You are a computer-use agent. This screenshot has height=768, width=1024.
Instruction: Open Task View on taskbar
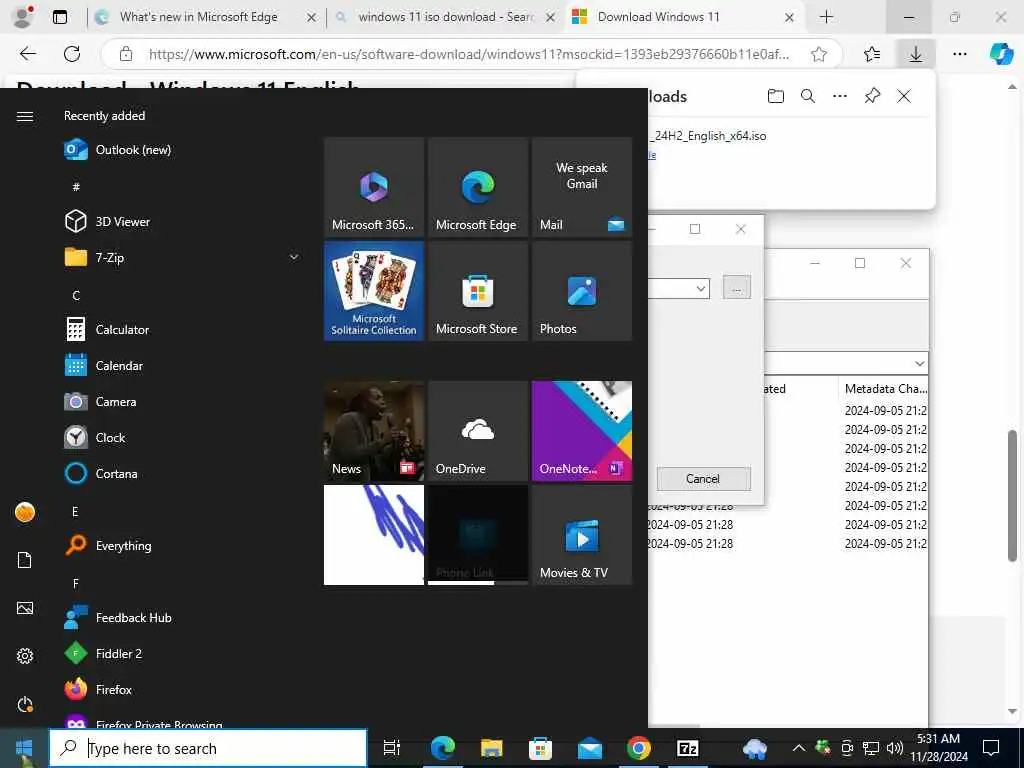point(391,748)
